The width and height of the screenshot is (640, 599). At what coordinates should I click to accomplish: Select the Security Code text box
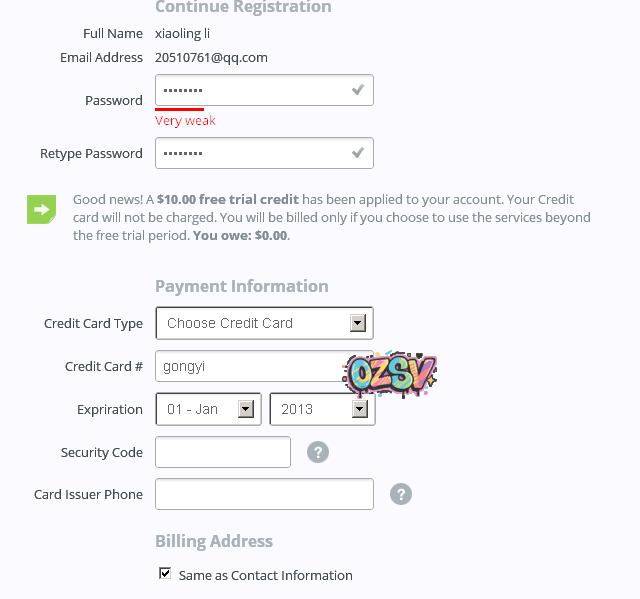(x=223, y=452)
